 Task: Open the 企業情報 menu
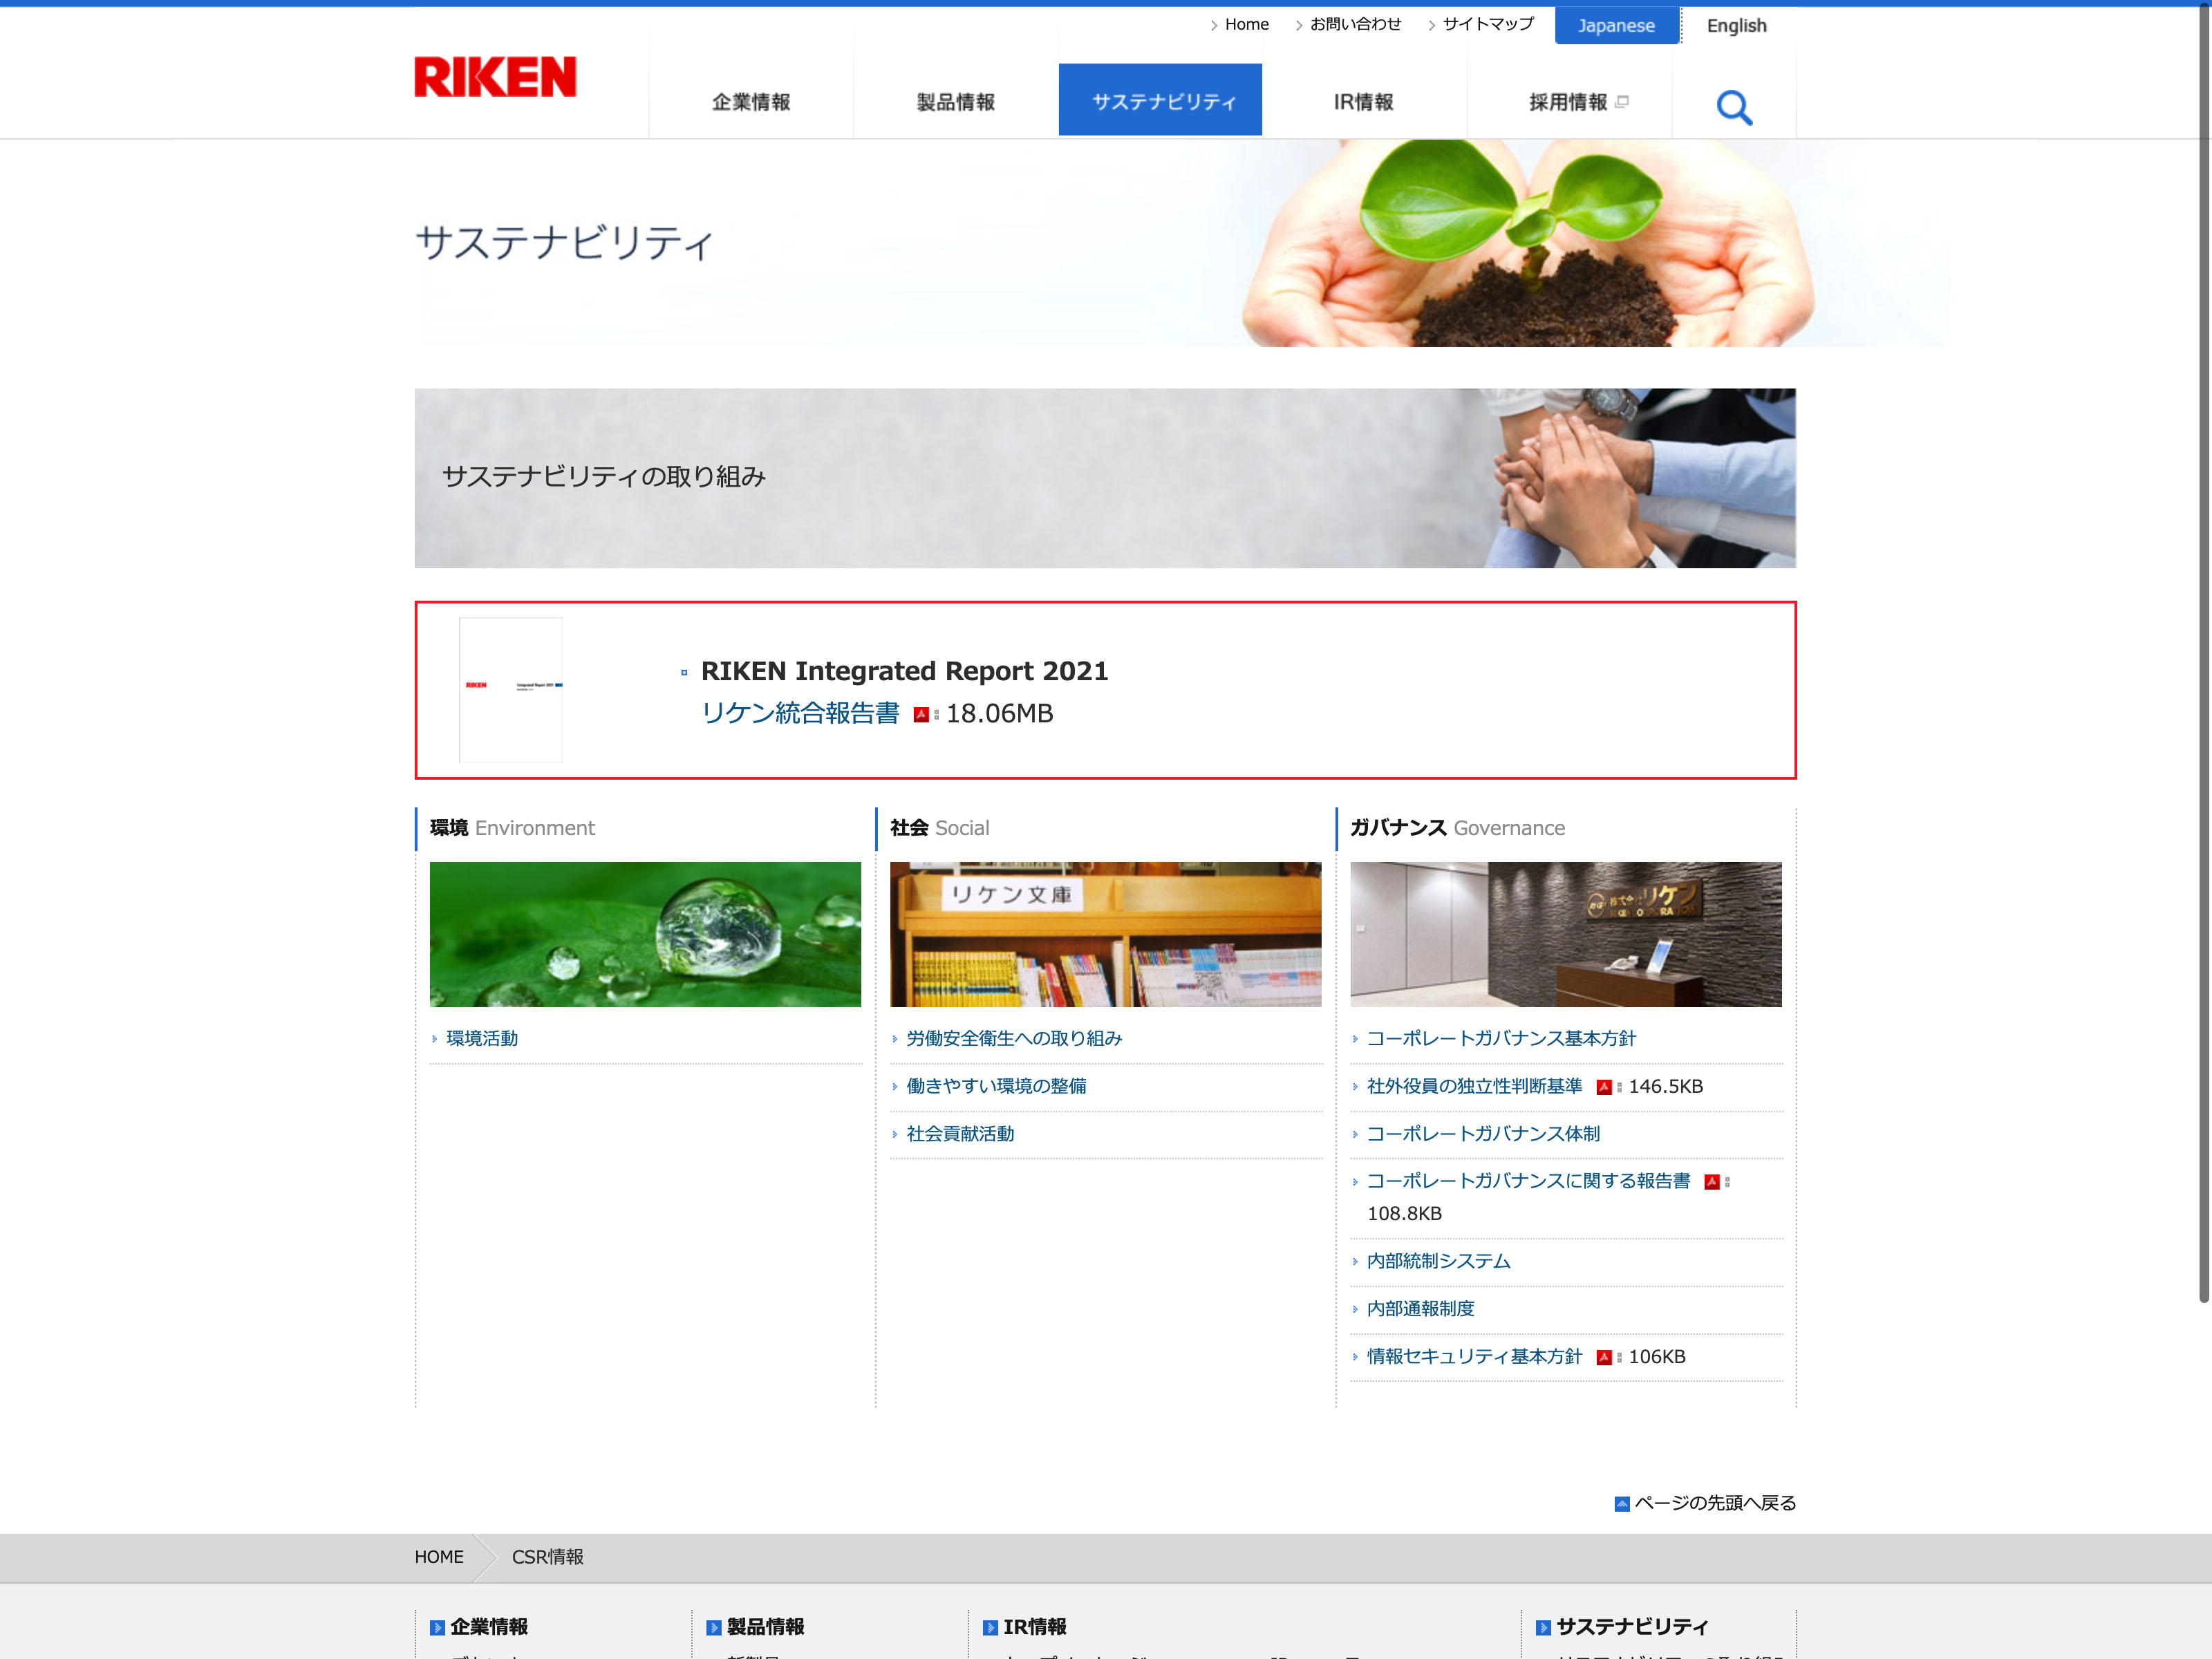pos(751,102)
